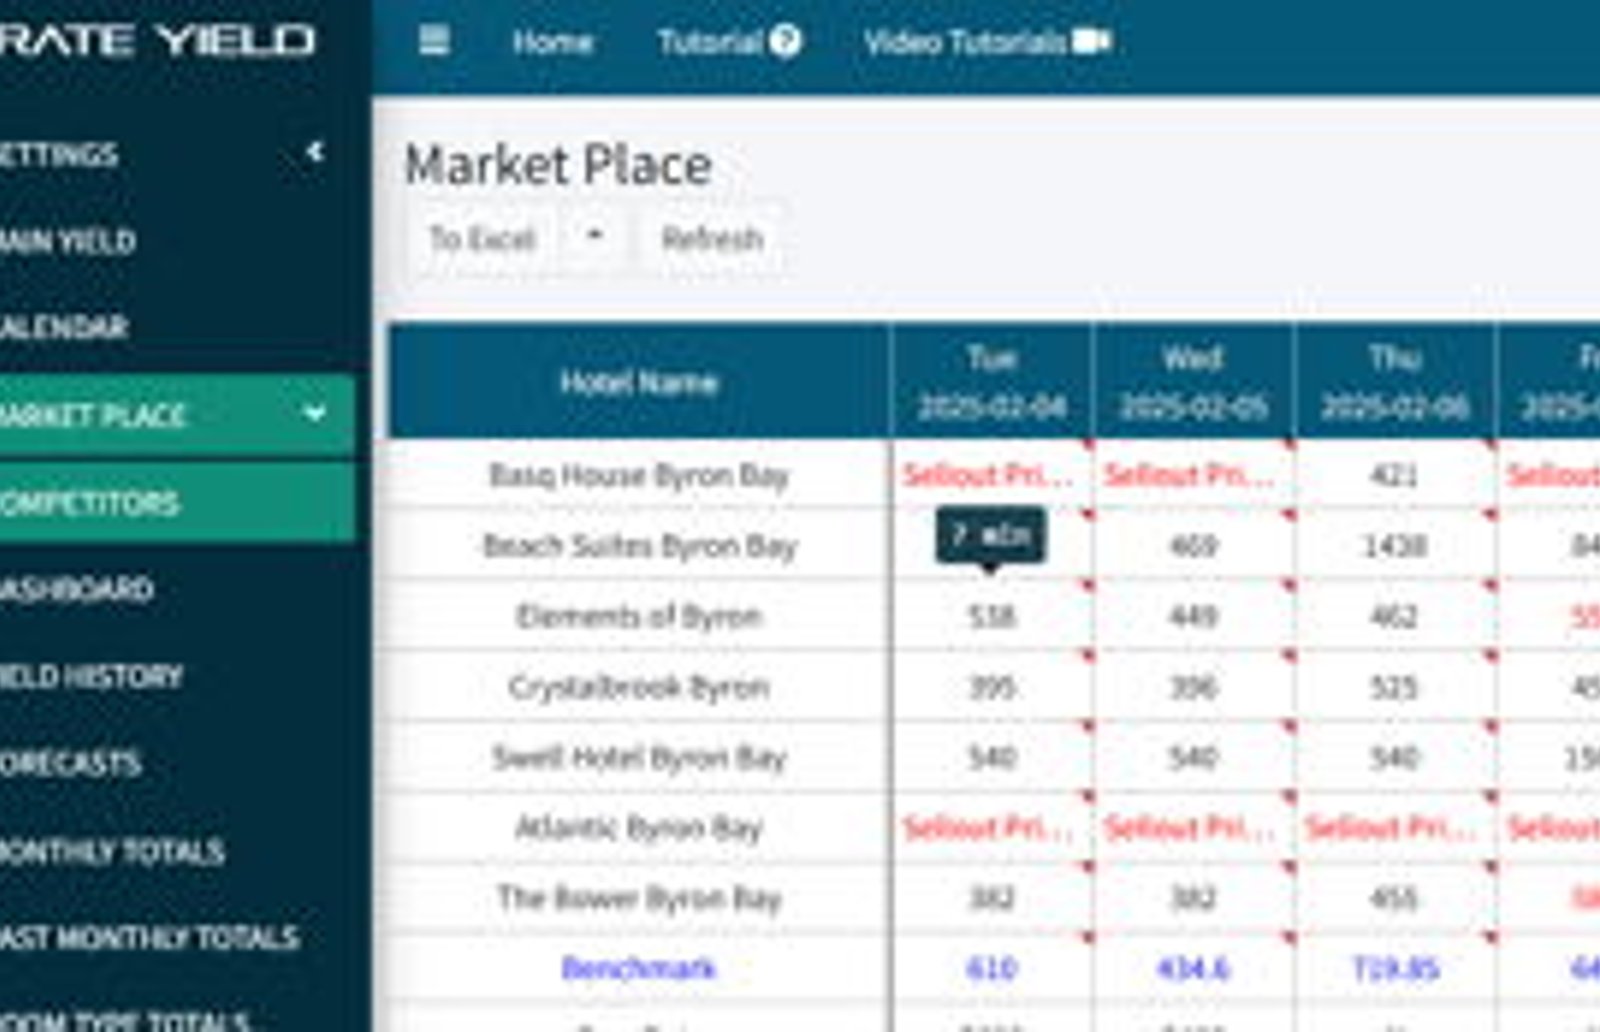Export table with To Excel button
Viewport: 1600px width, 1032px height.
[x=483, y=238]
